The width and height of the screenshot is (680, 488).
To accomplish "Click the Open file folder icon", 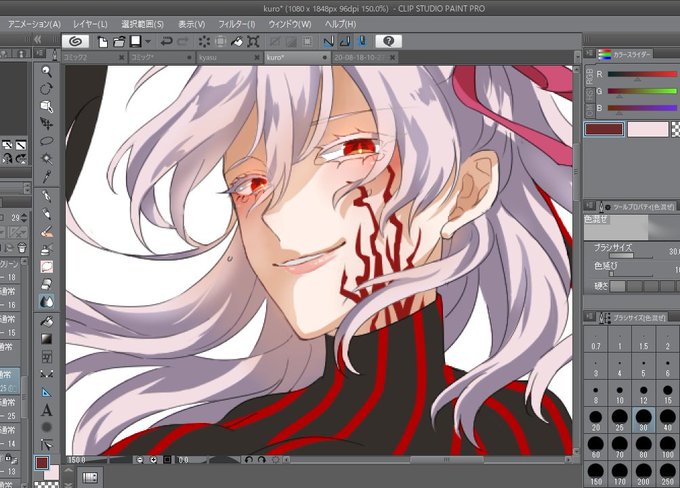I will pos(118,42).
